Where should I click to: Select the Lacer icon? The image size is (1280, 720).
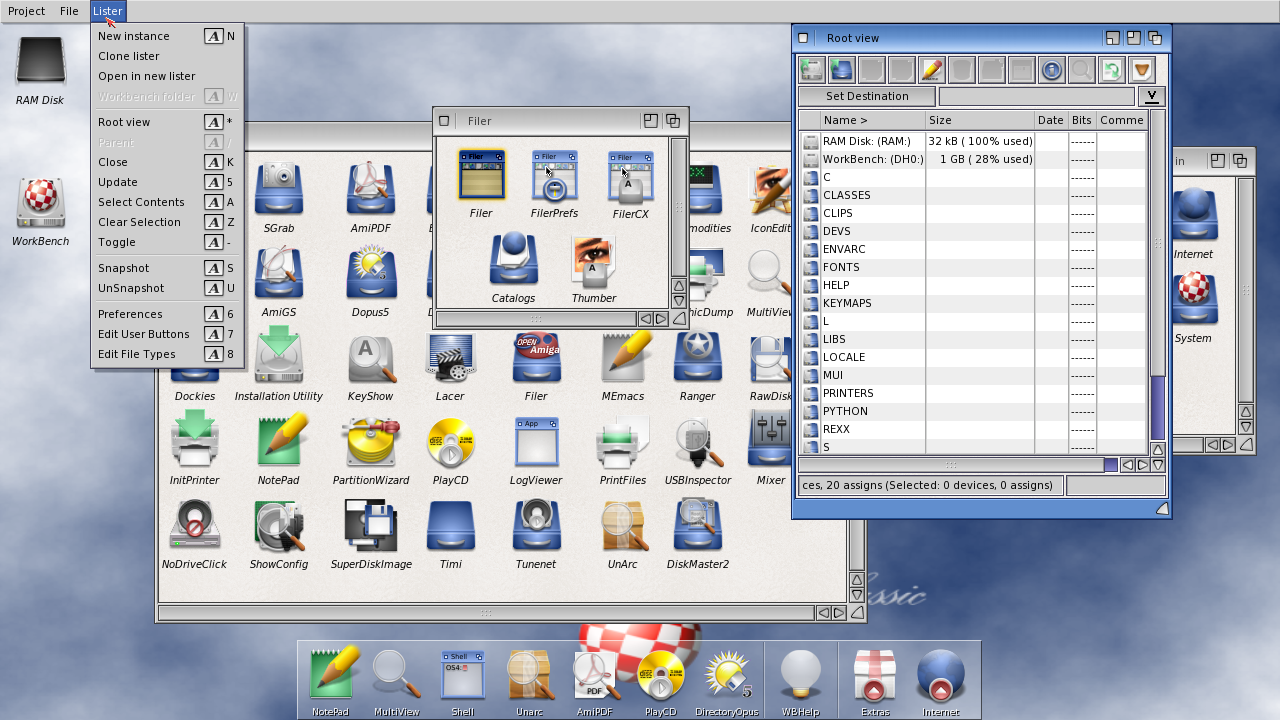[450, 366]
